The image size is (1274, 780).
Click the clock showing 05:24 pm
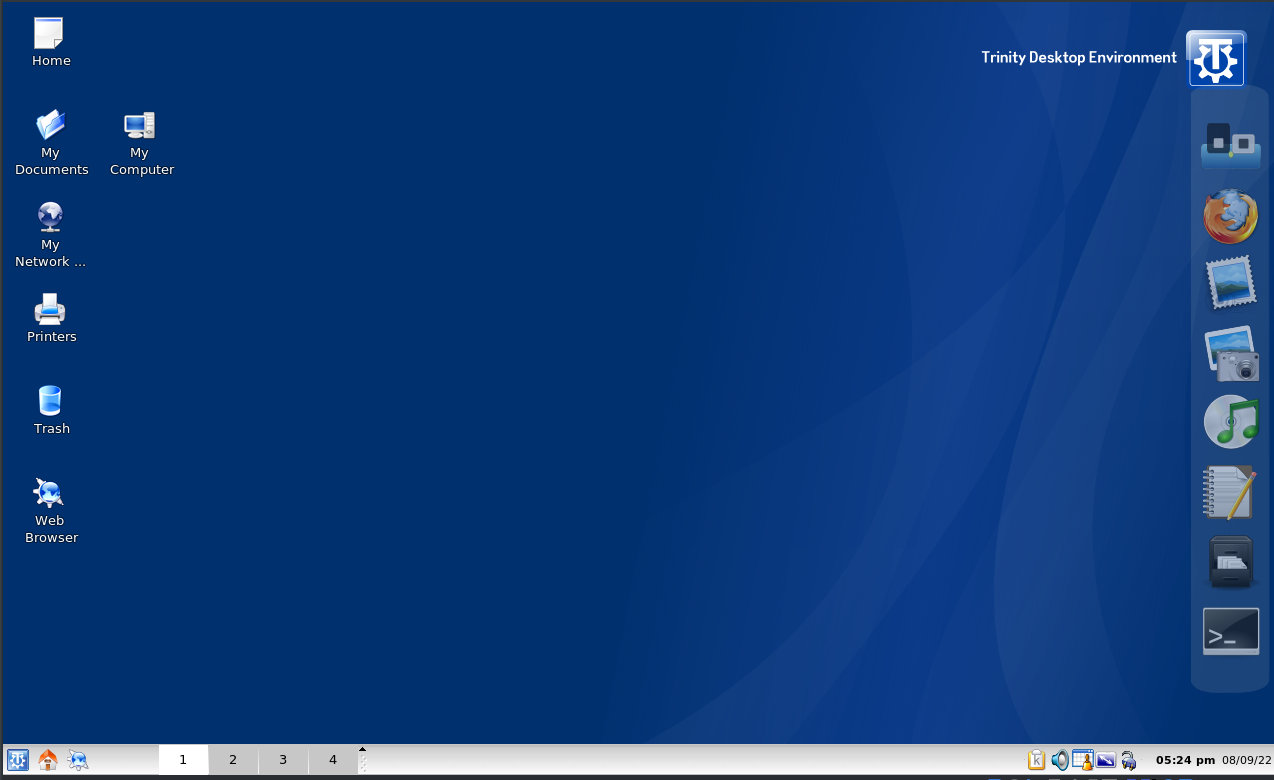[1185, 760]
